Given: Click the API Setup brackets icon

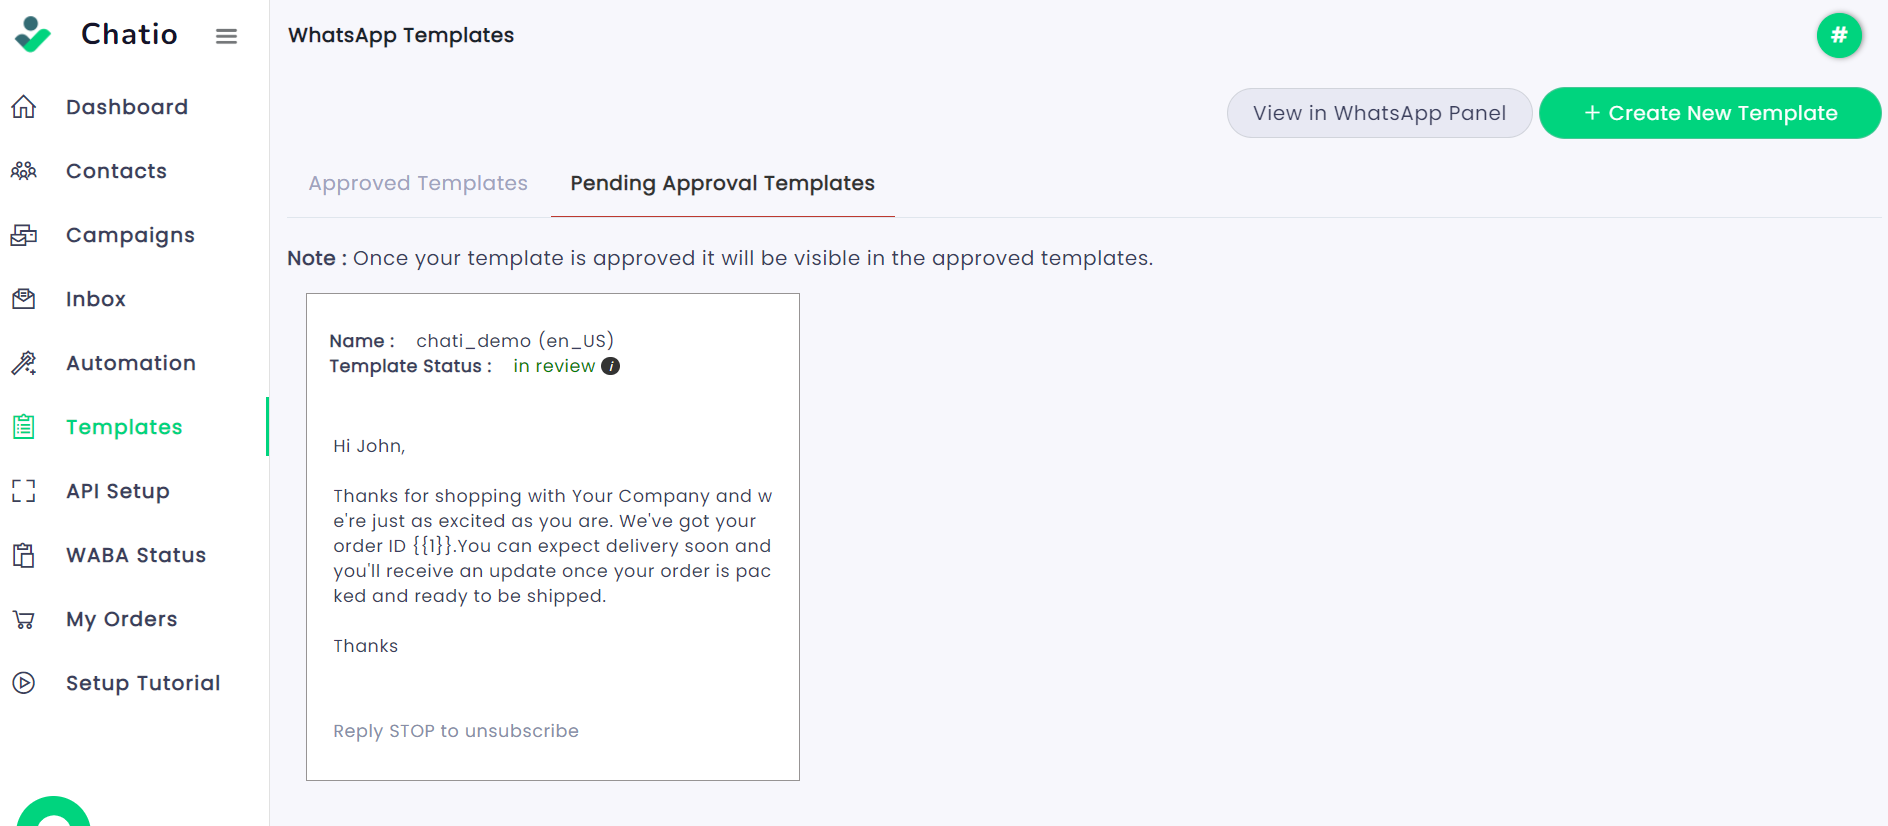Looking at the screenshot, I should (x=24, y=491).
